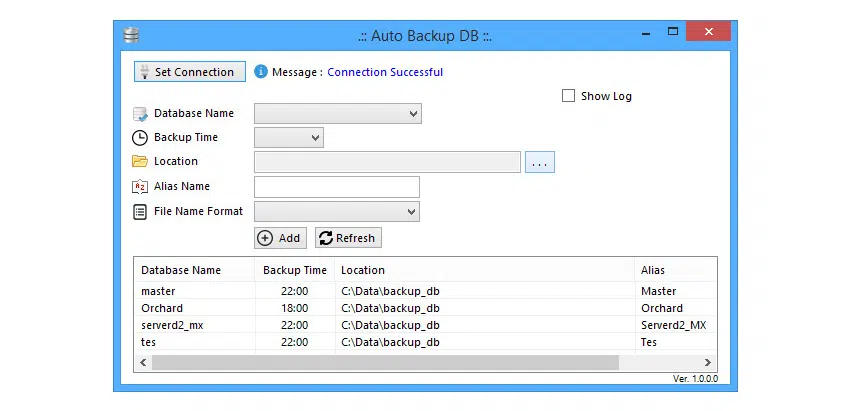
Task: Click the Add button
Action: [280, 238]
